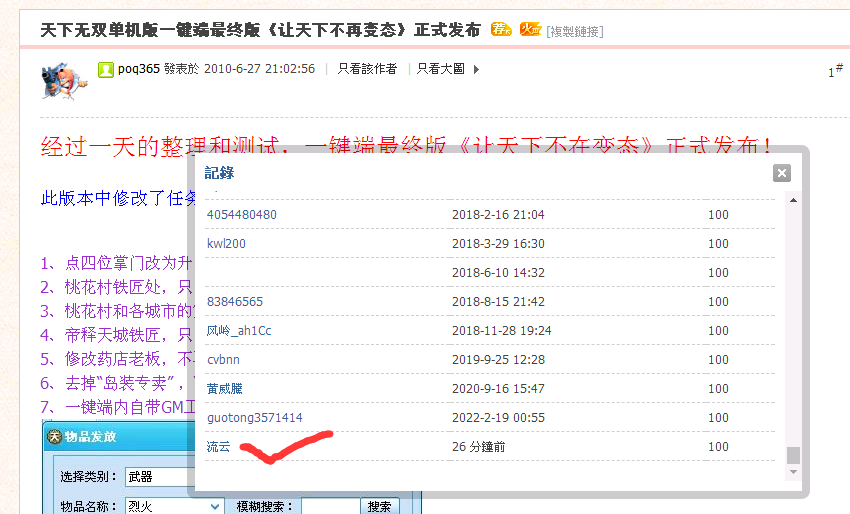850x514 pixels.
Task: Click the scroll down arrow in records list
Action: (x=793, y=473)
